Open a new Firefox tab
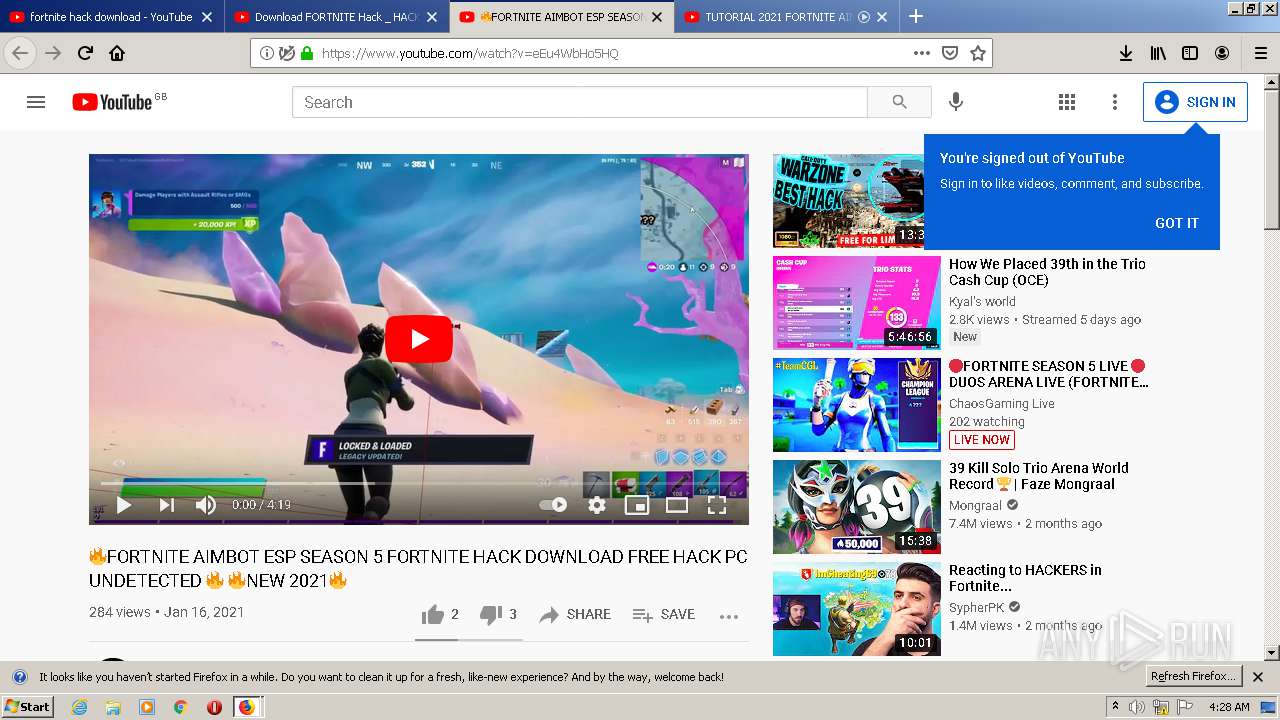Viewport: 1280px width, 720px height. click(915, 17)
